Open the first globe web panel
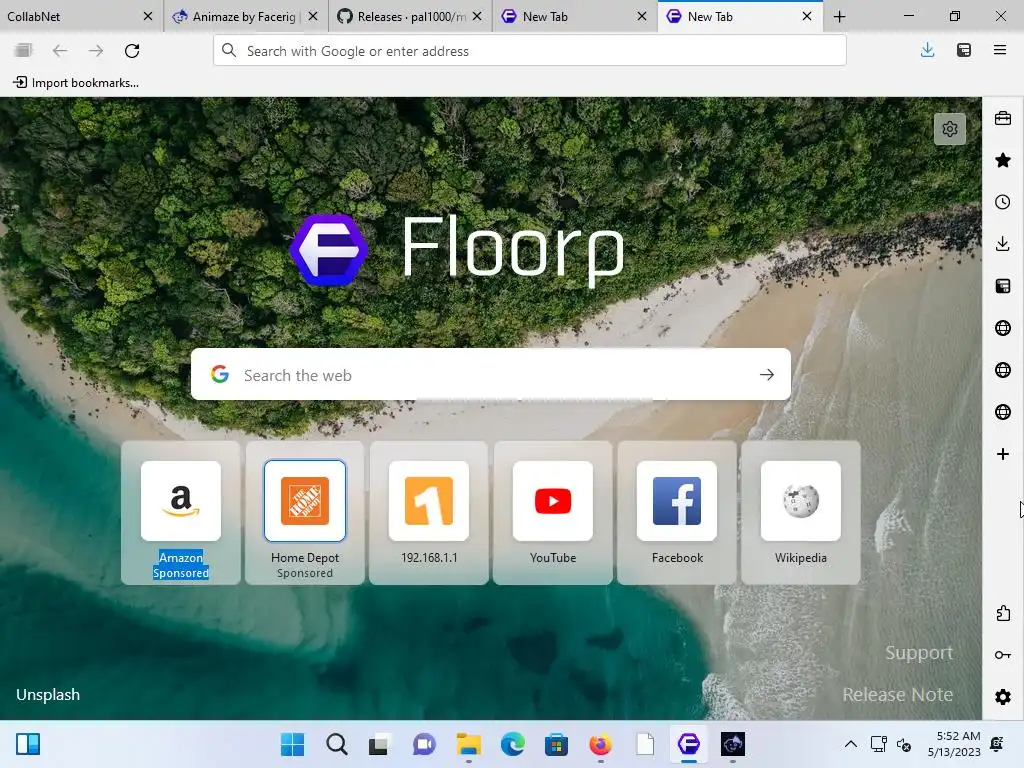 1002,328
